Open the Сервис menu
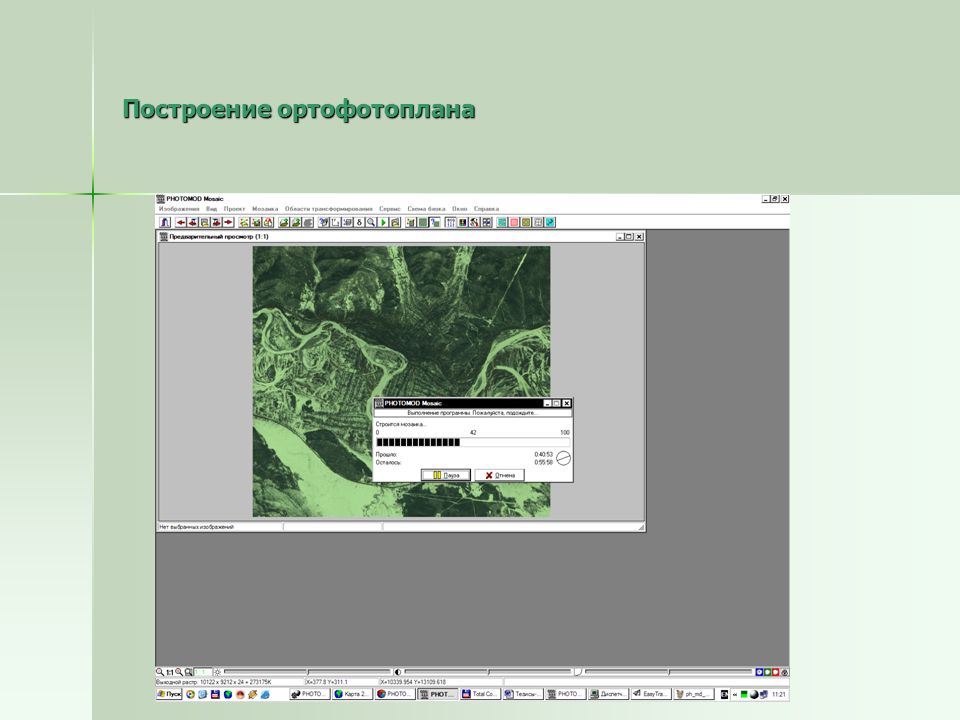 click(x=389, y=209)
